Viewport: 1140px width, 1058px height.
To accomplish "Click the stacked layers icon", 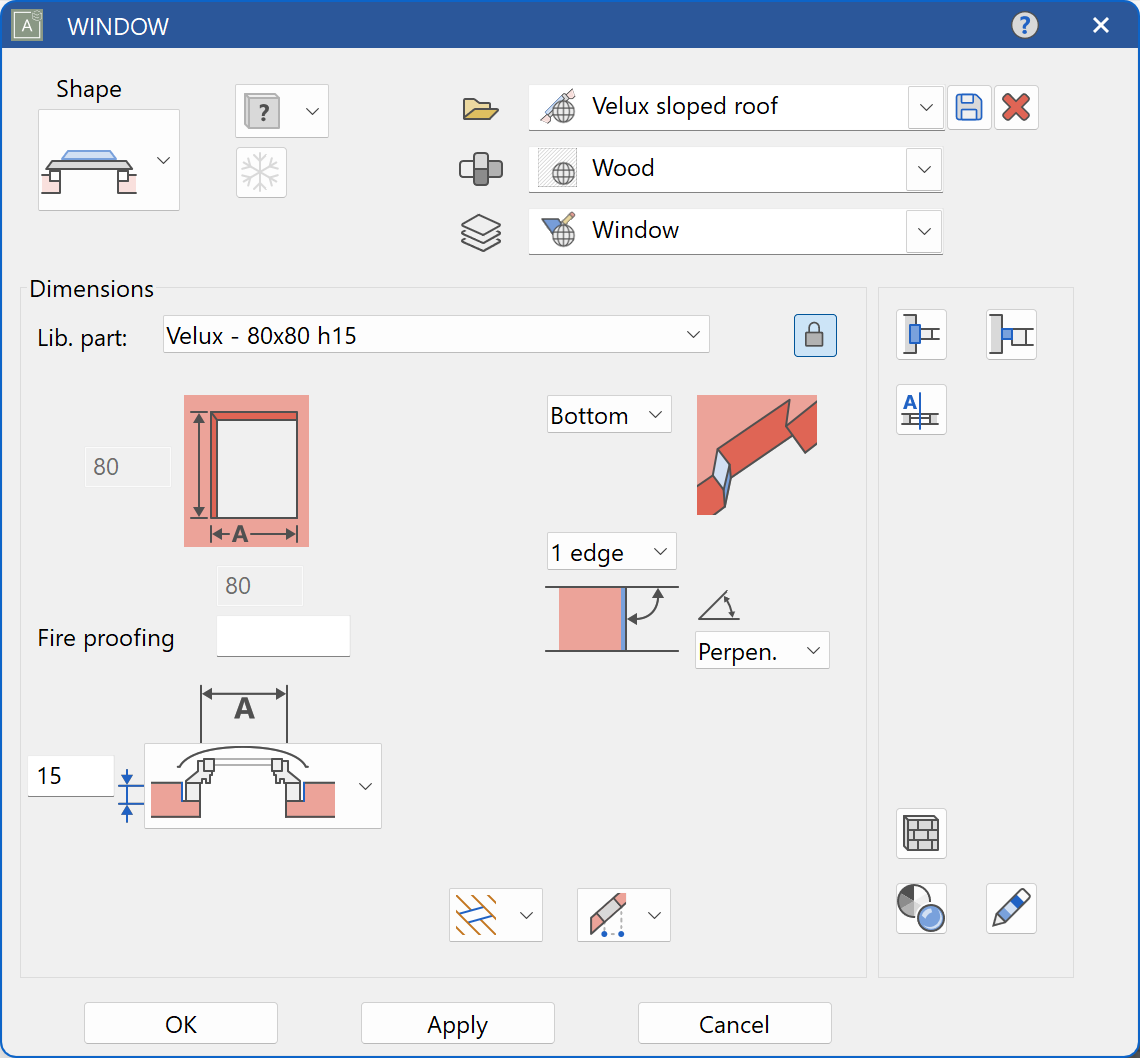I will (481, 233).
